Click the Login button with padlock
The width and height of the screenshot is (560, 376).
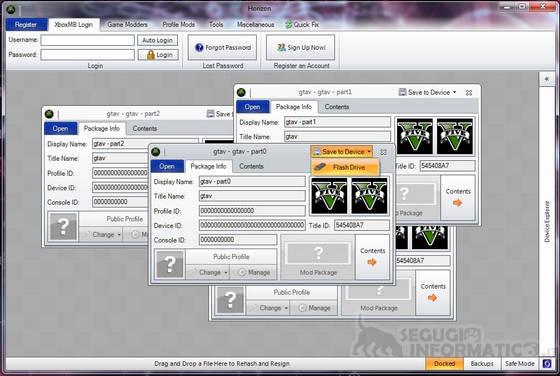158,55
